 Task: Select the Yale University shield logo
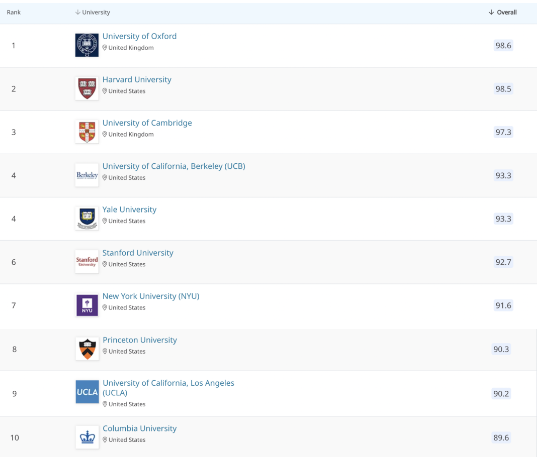click(x=87, y=218)
